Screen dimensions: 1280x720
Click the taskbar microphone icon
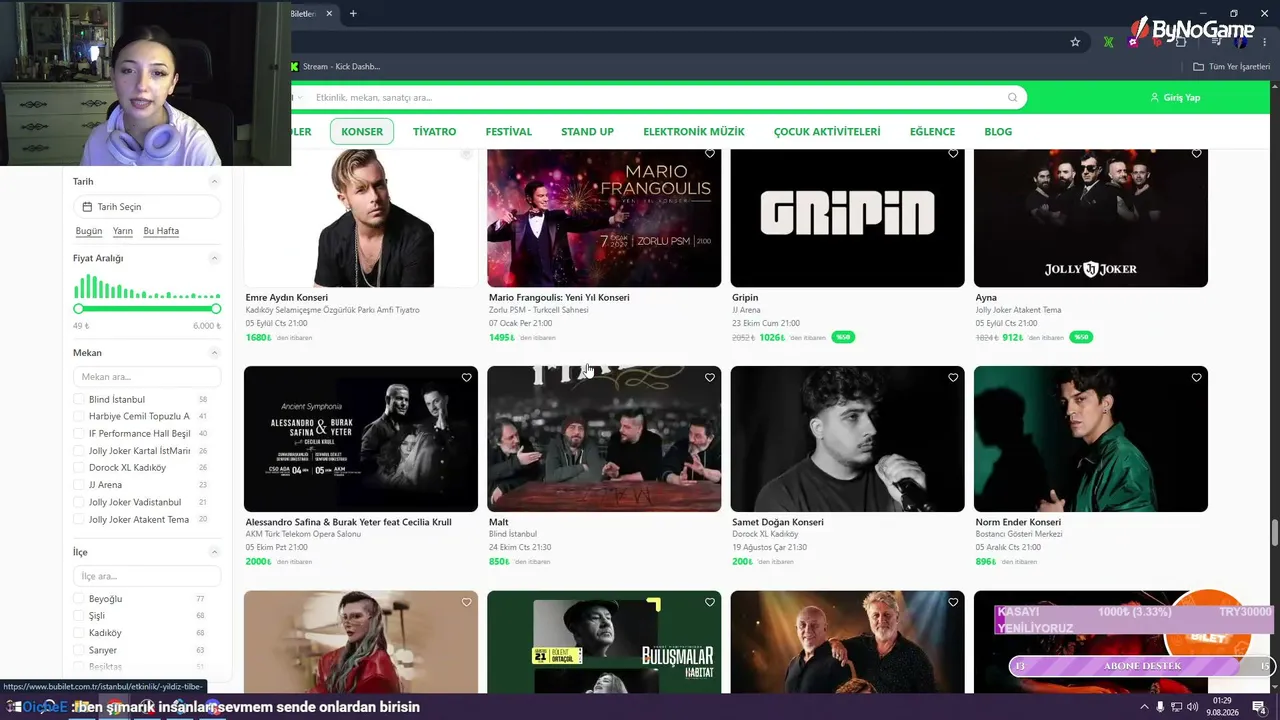point(1160,707)
